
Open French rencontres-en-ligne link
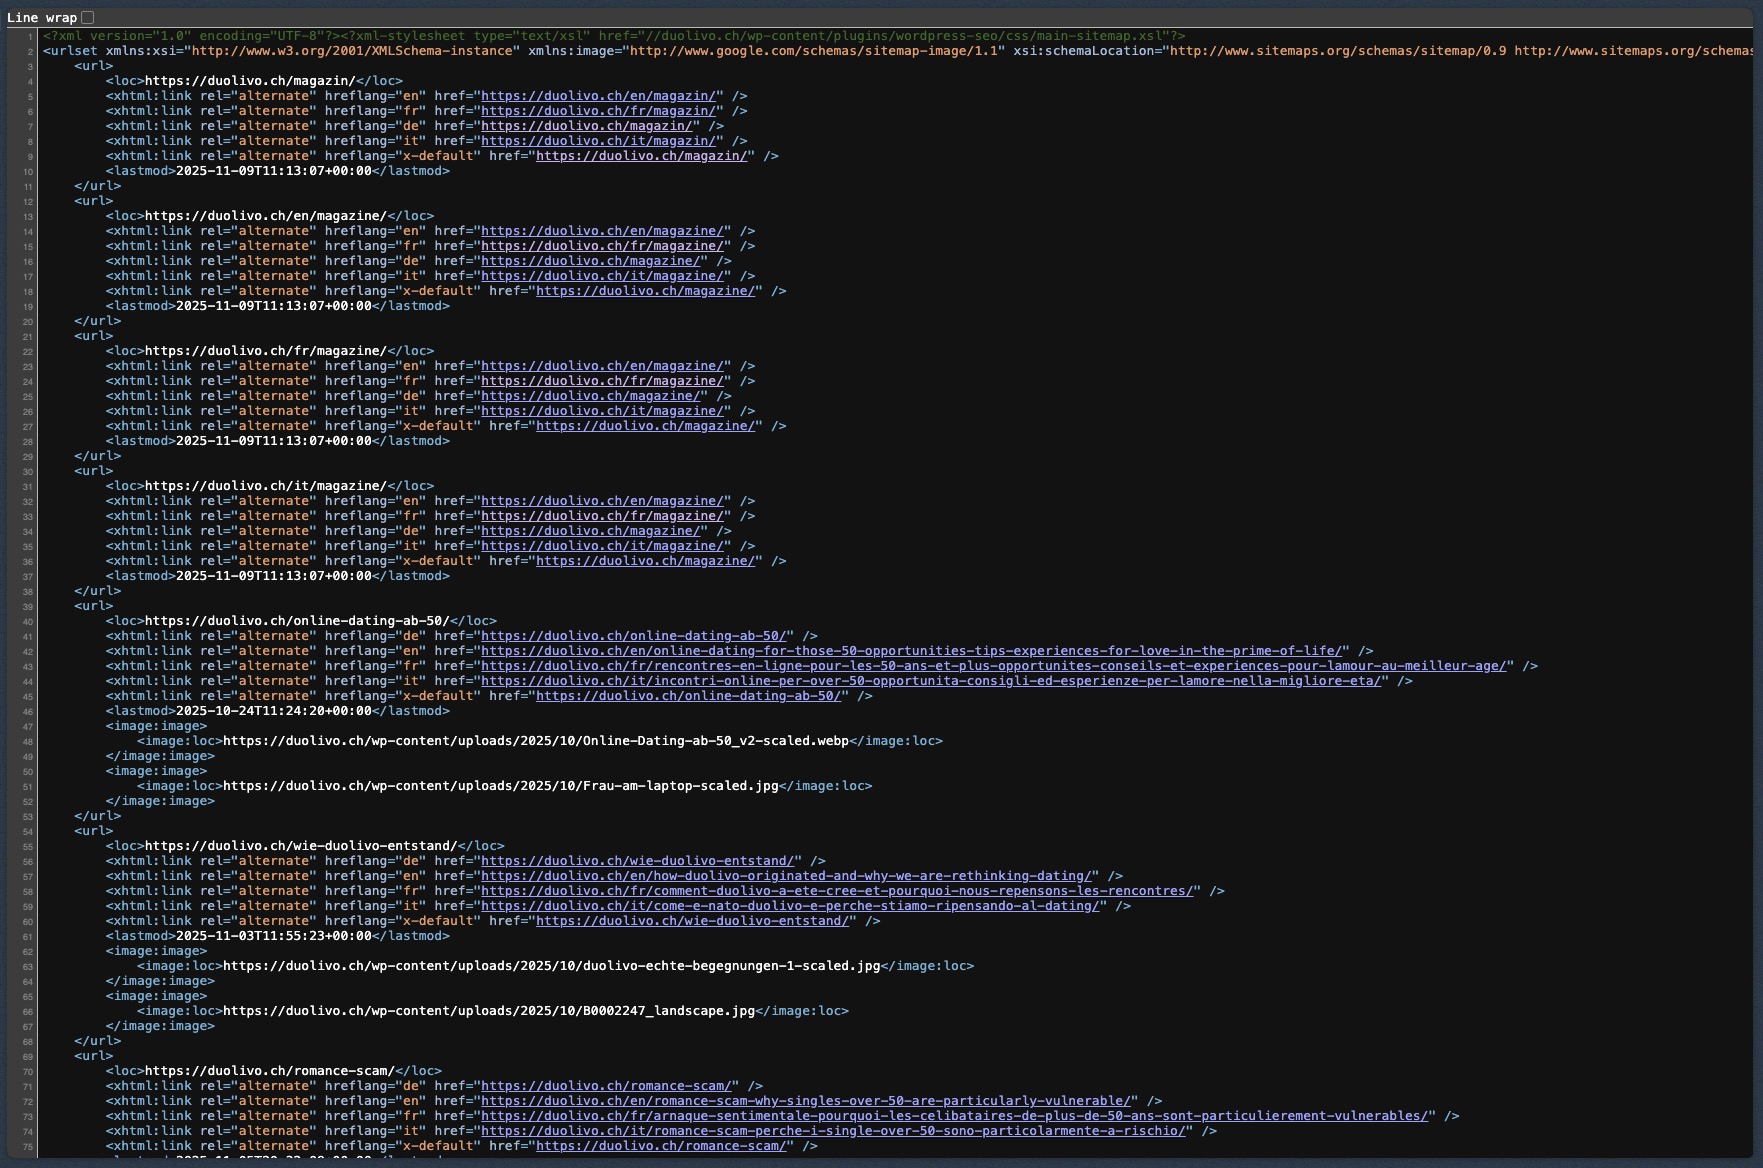click(993, 666)
